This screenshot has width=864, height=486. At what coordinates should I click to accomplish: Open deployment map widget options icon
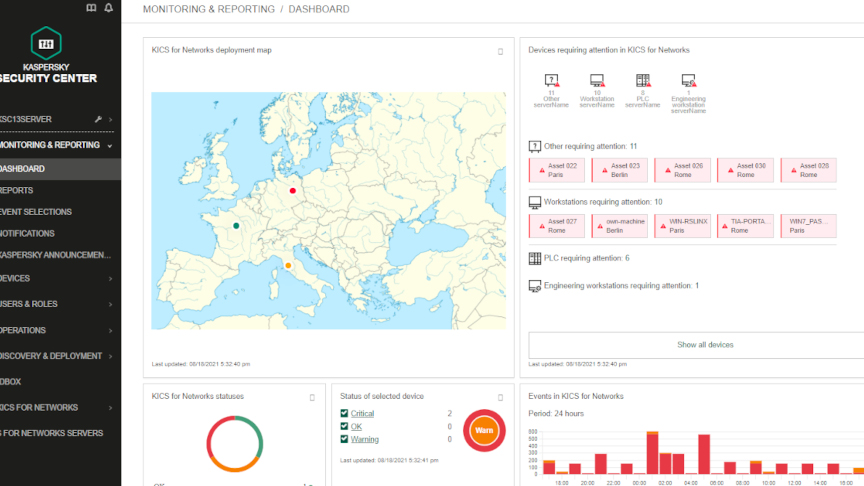point(500,51)
